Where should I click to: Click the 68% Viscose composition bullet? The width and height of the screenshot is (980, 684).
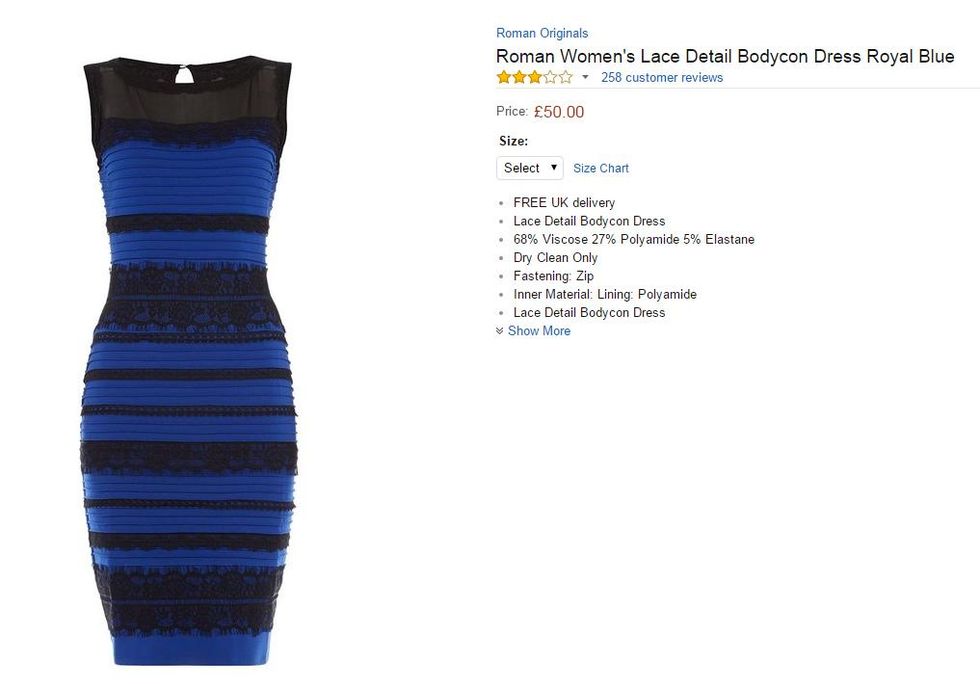634,239
